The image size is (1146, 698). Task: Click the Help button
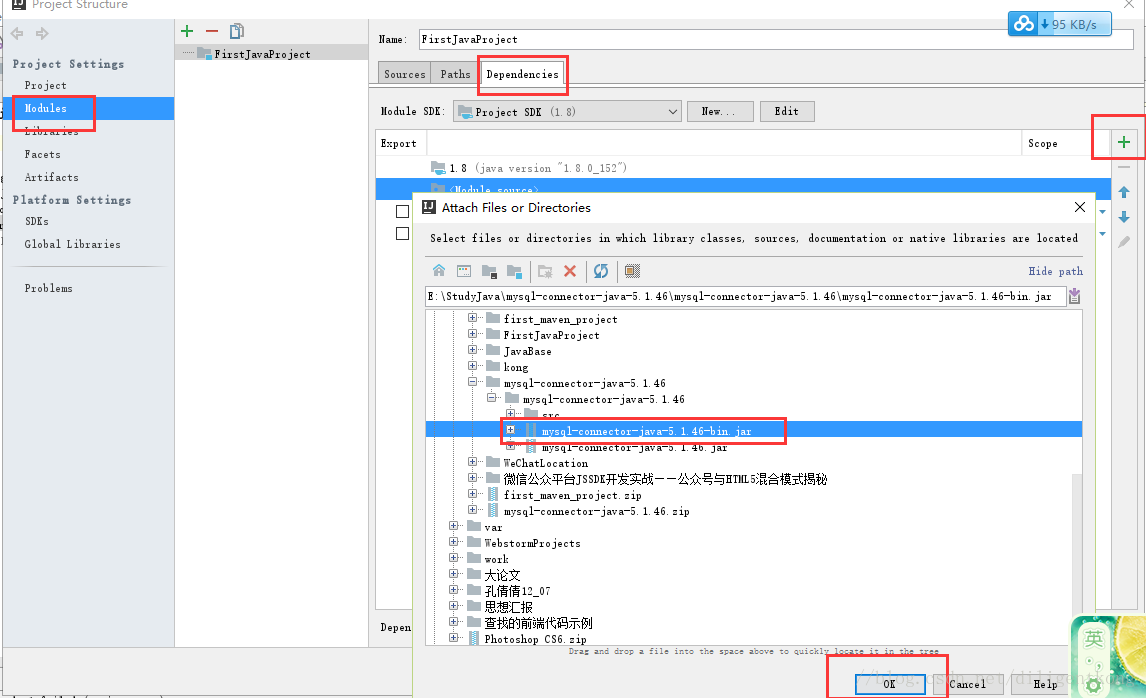pos(1045,684)
